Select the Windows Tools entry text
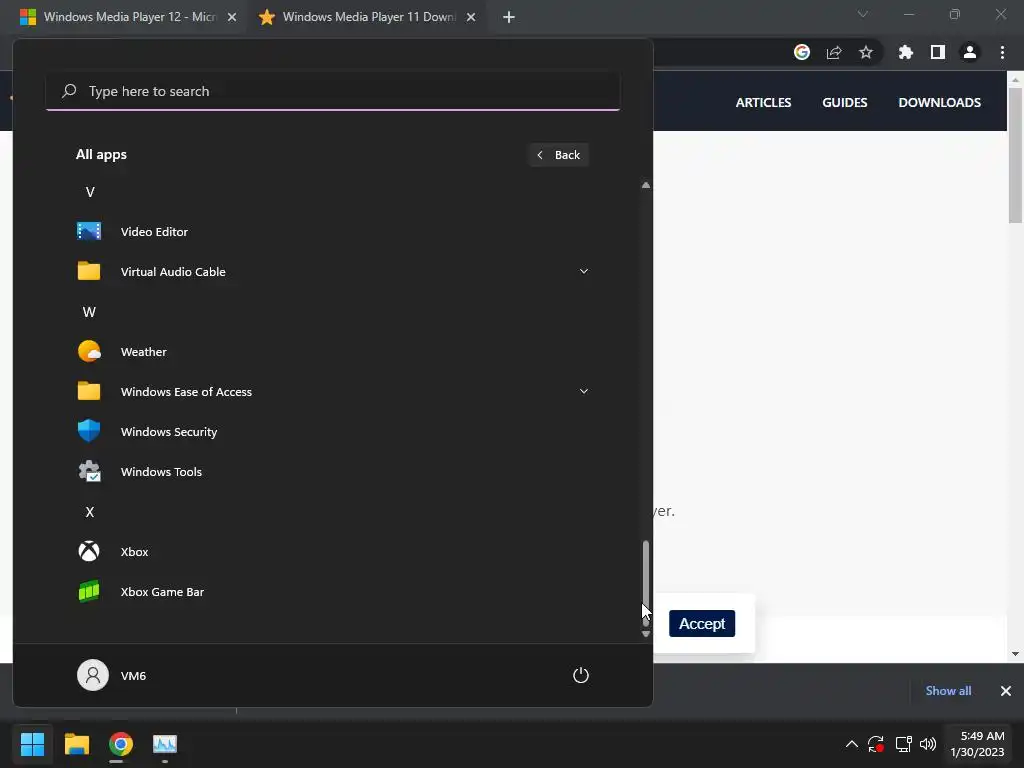This screenshot has height=768, width=1024. (161, 472)
